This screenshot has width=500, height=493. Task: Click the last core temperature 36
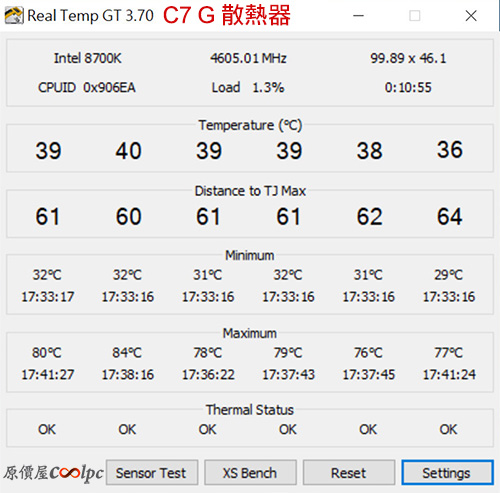tap(450, 149)
